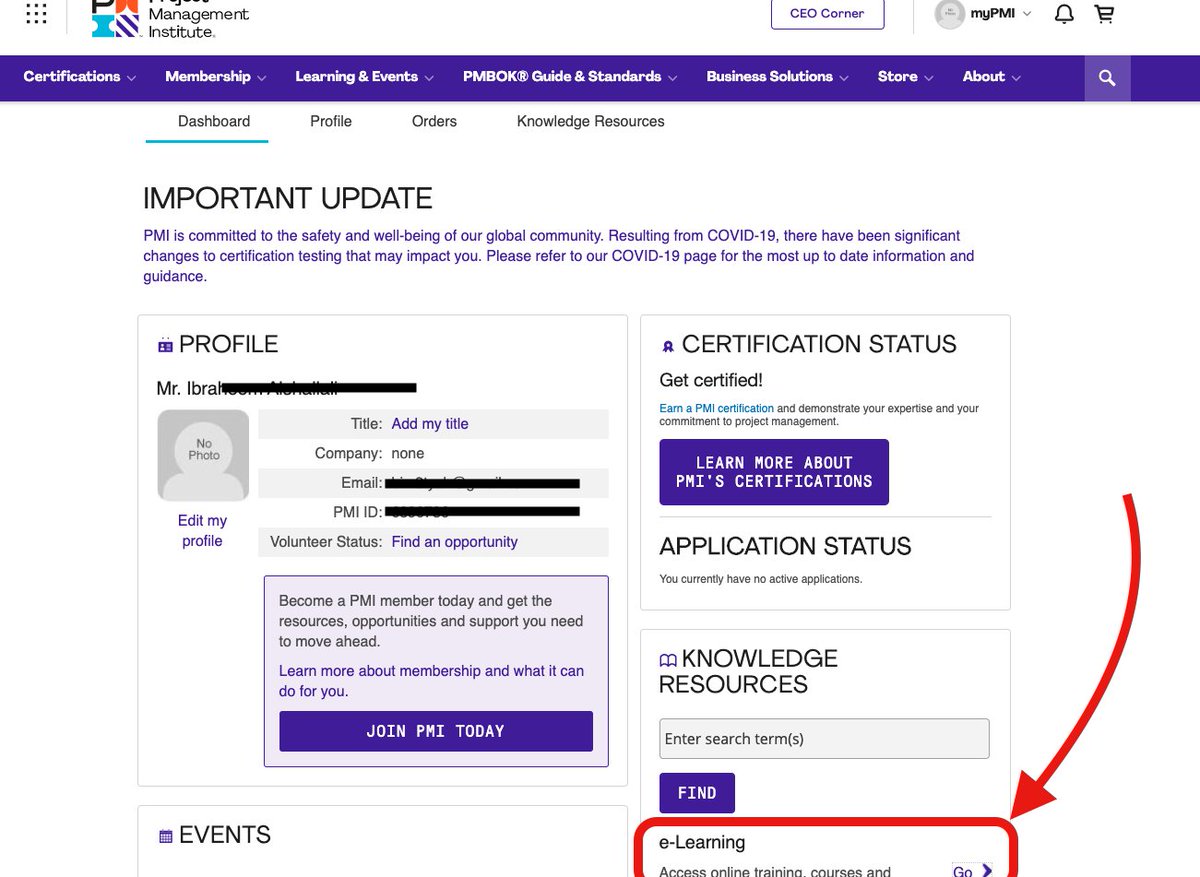Image resolution: width=1200 pixels, height=877 pixels.
Task: Click the No Photo profile placeholder
Action: (x=203, y=455)
